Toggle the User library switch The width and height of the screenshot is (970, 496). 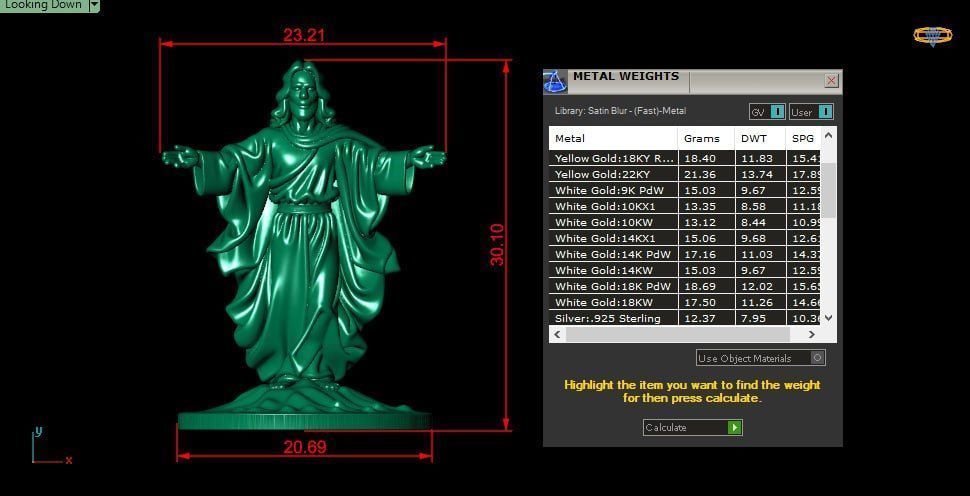[x=811, y=112]
